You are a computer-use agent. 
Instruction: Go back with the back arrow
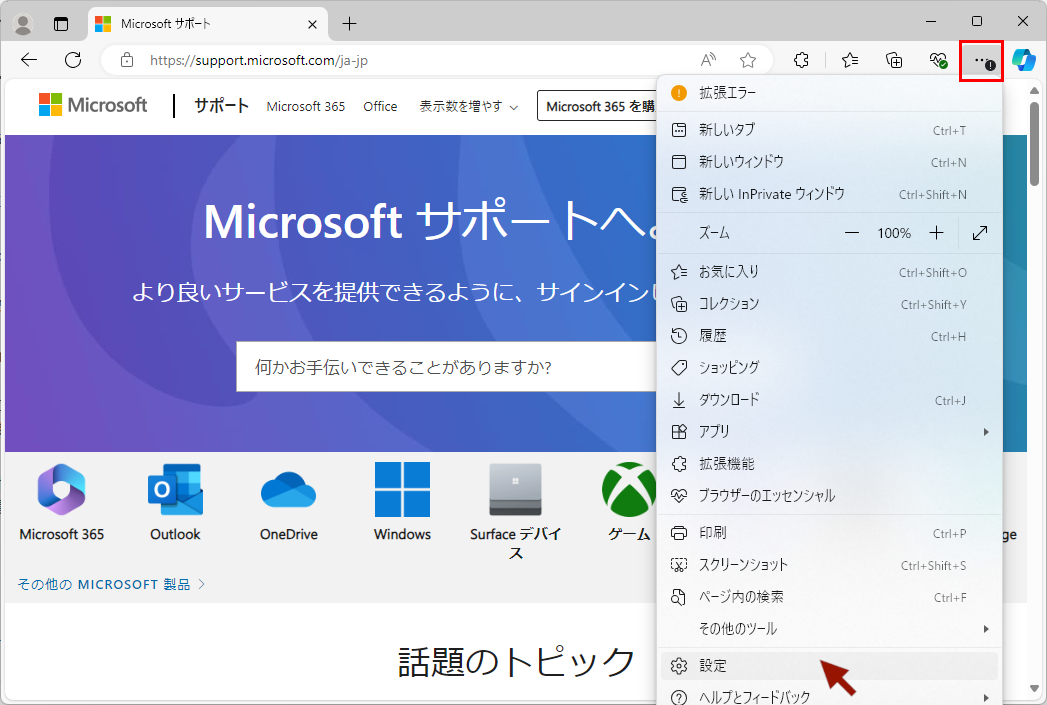29,60
